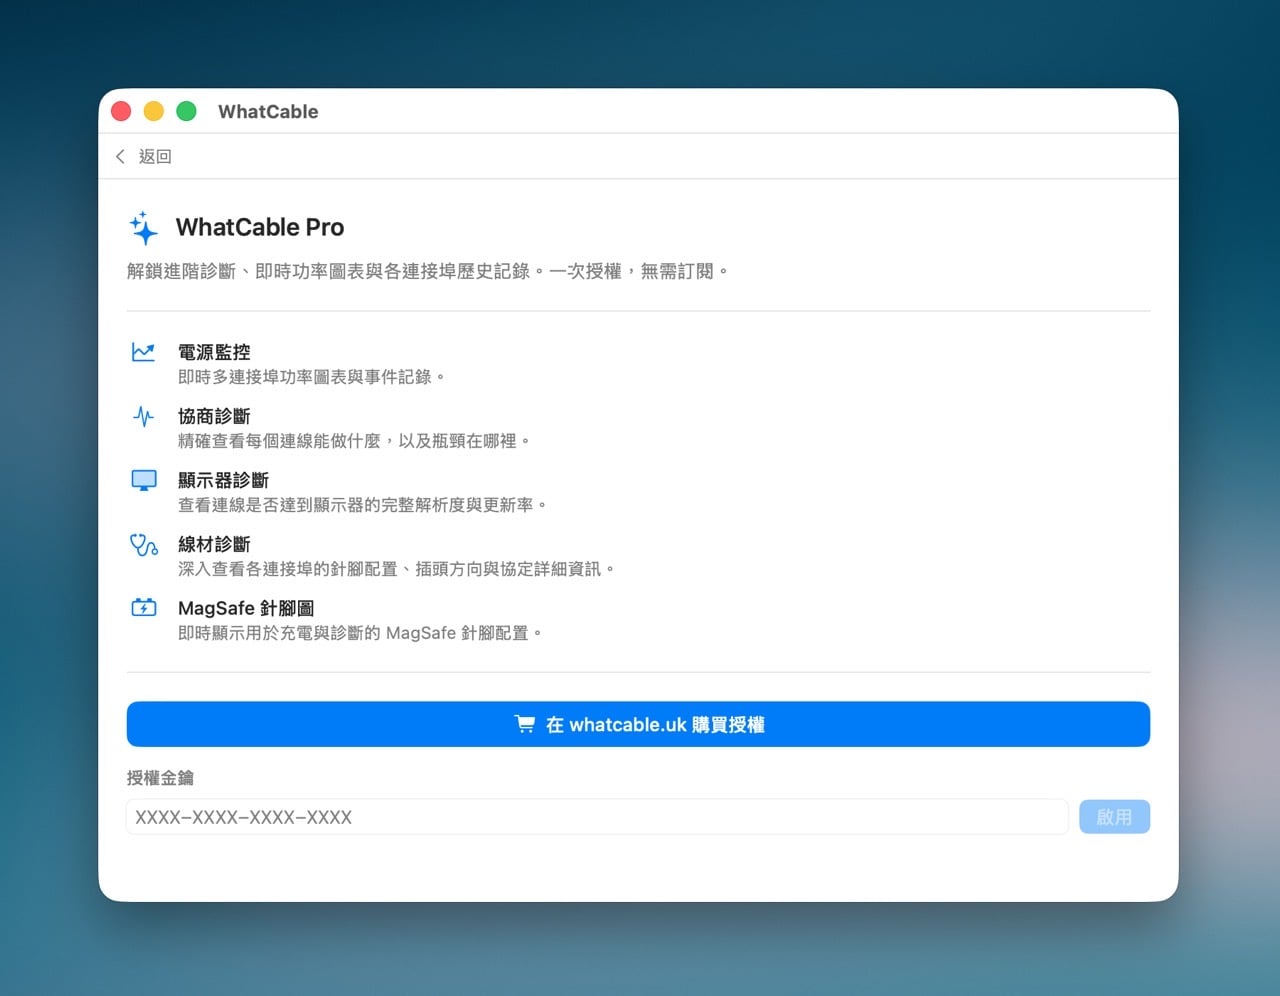
Task: Click description 查看連線是否達到顯示器的完整解析度
Action: pyautogui.click(x=362, y=505)
